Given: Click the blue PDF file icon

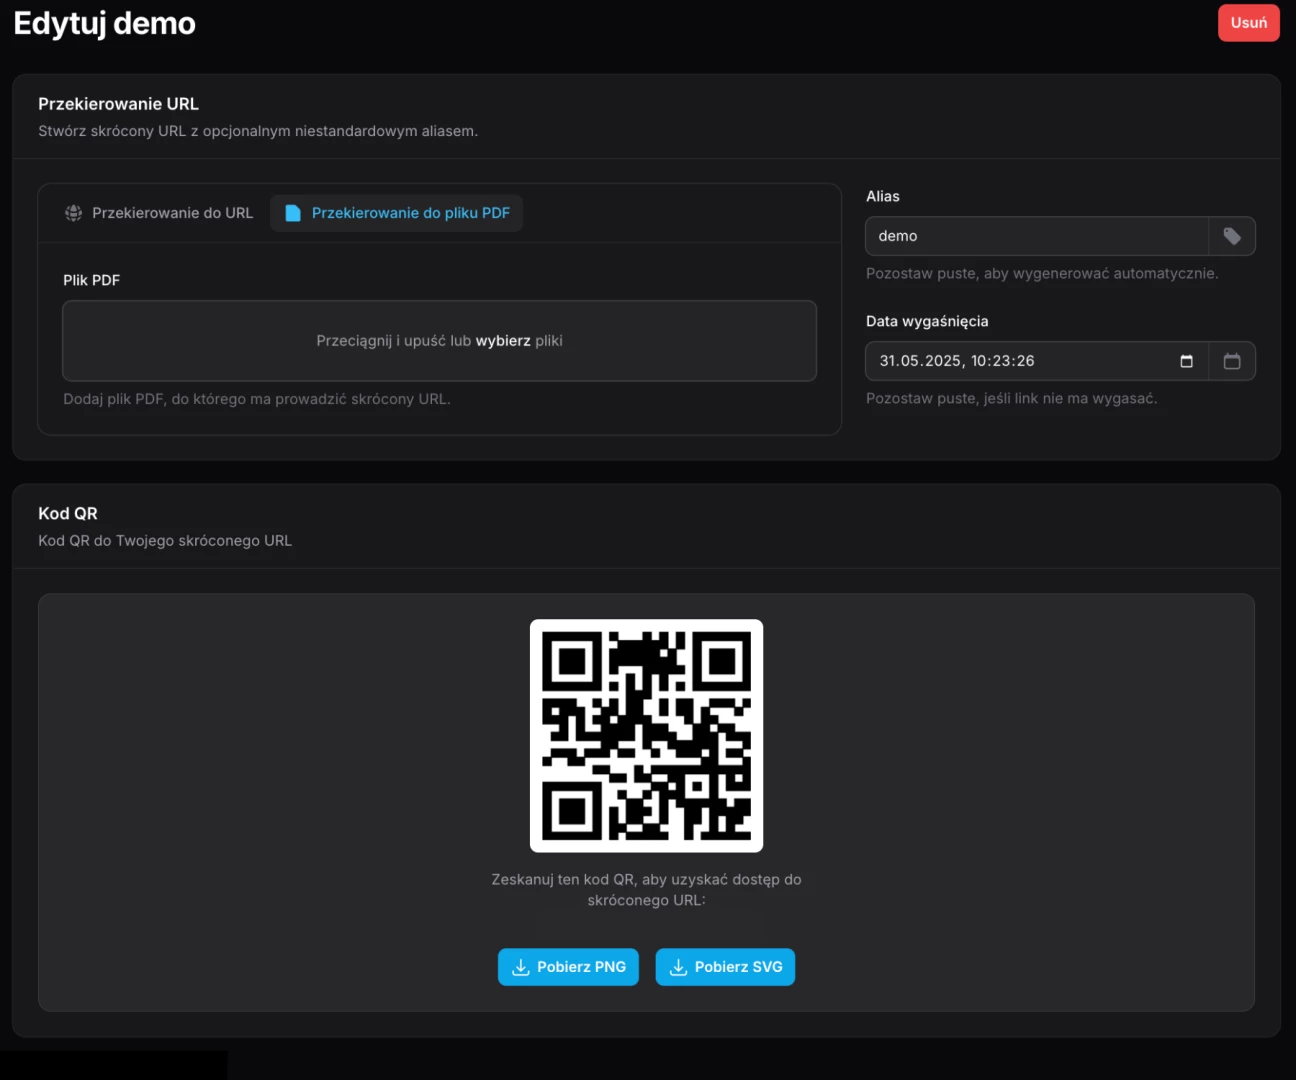Looking at the screenshot, I should coord(293,213).
